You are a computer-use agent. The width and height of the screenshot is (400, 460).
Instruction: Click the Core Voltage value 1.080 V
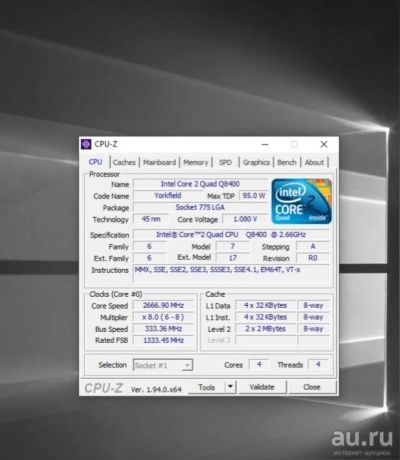point(245,219)
